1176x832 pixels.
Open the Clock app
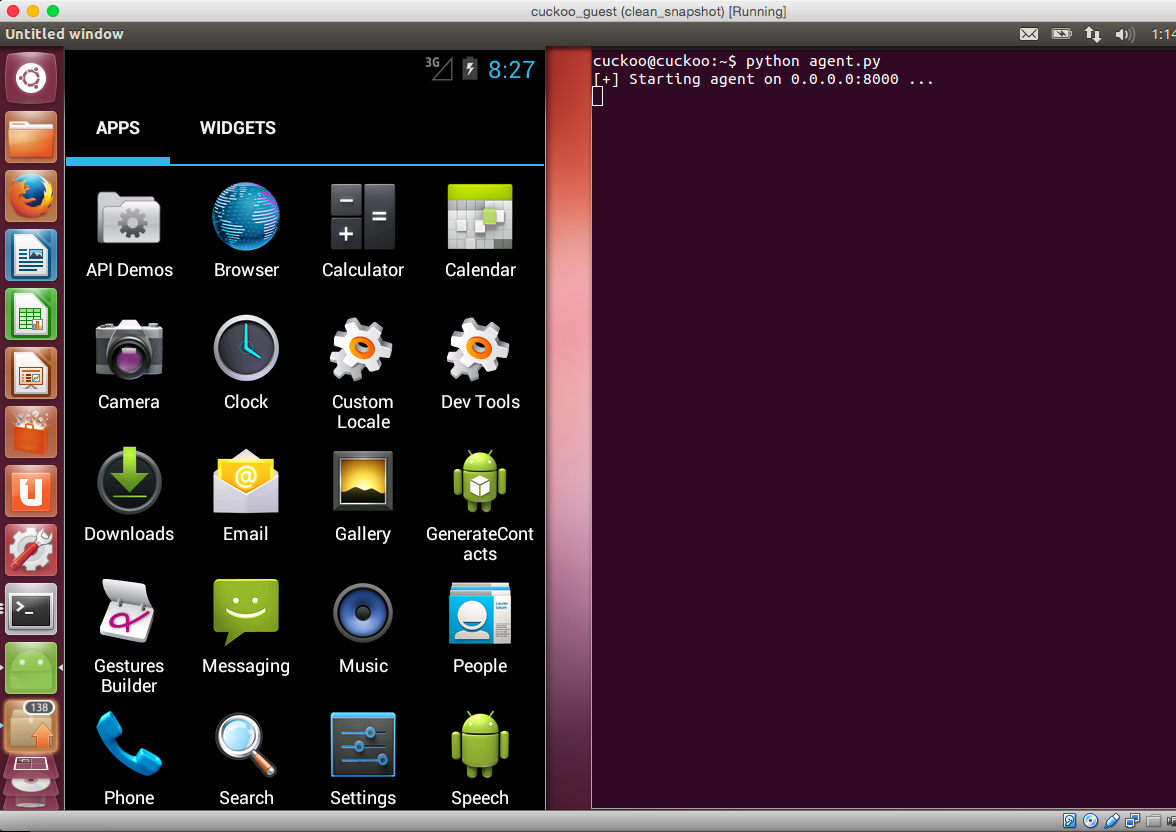click(x=246, y=364)
